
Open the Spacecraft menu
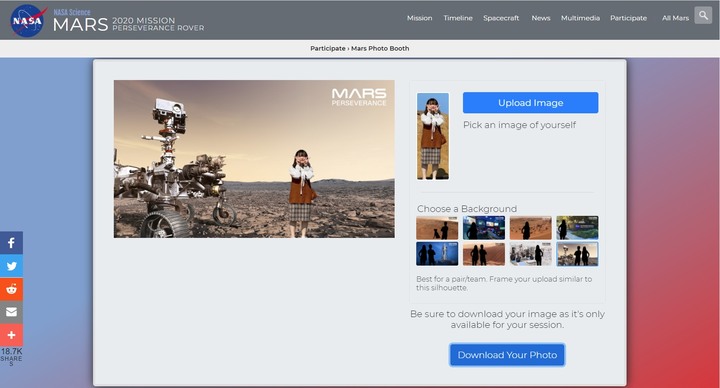501,18
